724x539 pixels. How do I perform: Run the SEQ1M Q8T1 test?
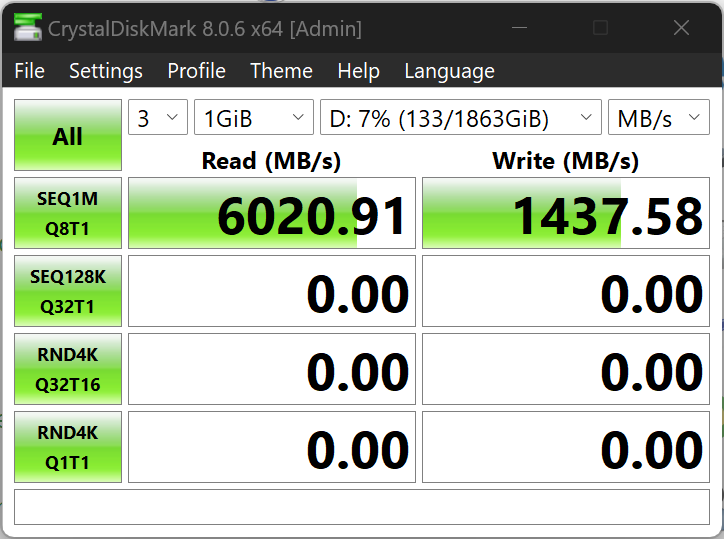click(68, 213)
